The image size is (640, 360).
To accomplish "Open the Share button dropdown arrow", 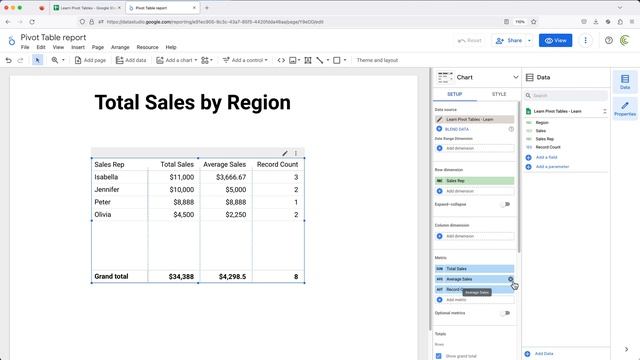I will [529, 40].
